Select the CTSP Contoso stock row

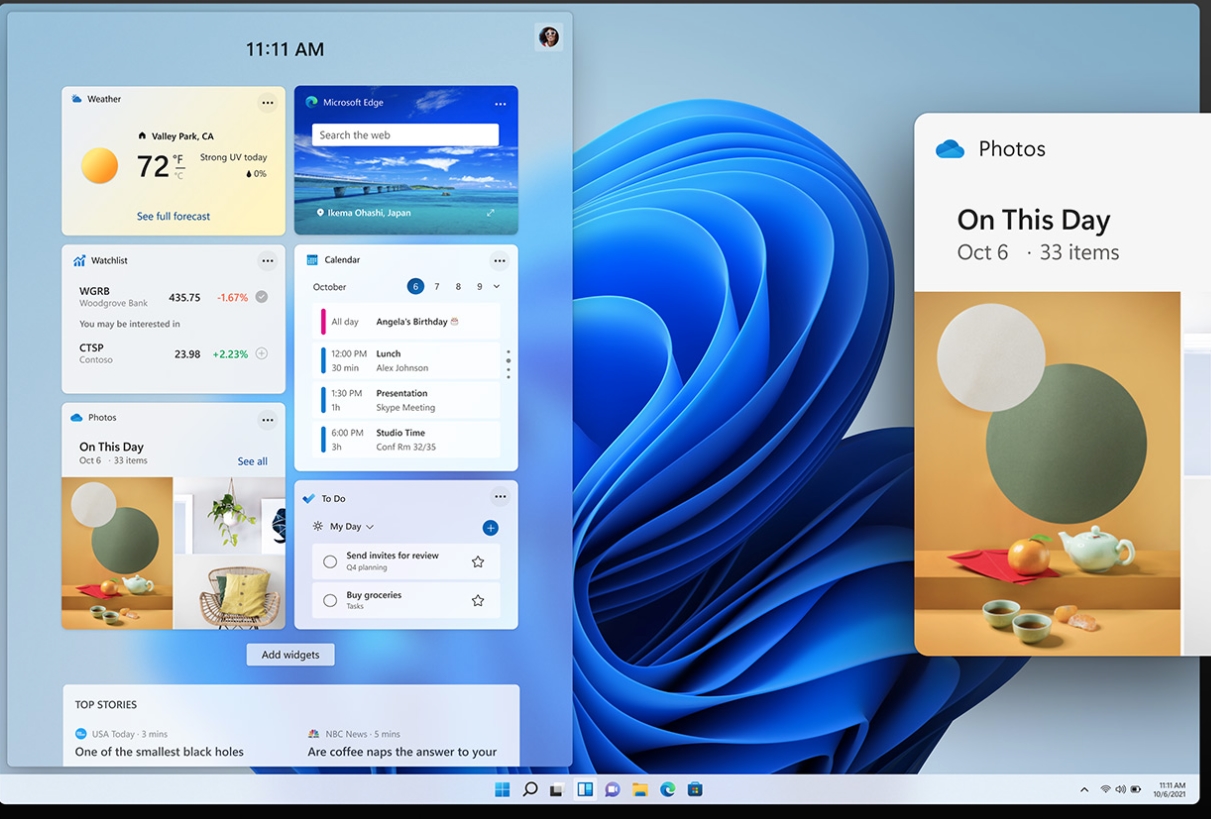pyautogui.click(x=174, y=353)
